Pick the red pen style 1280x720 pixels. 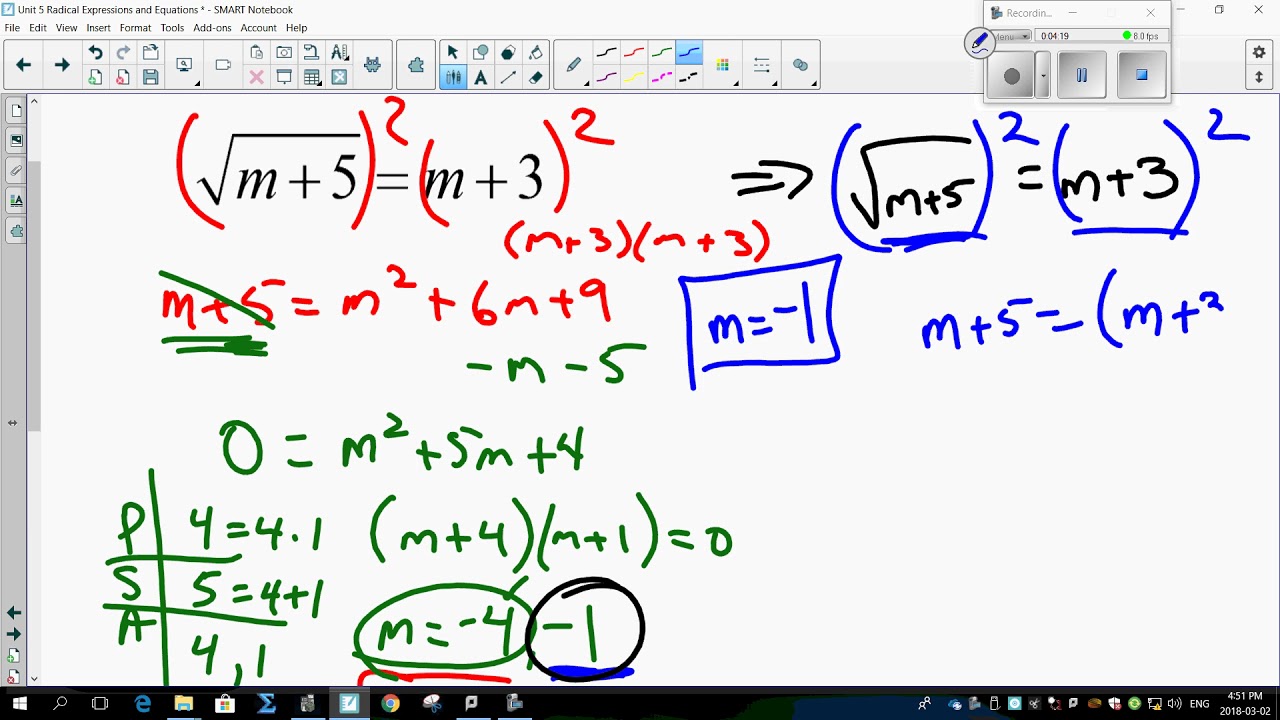click(x=634, y=53)
